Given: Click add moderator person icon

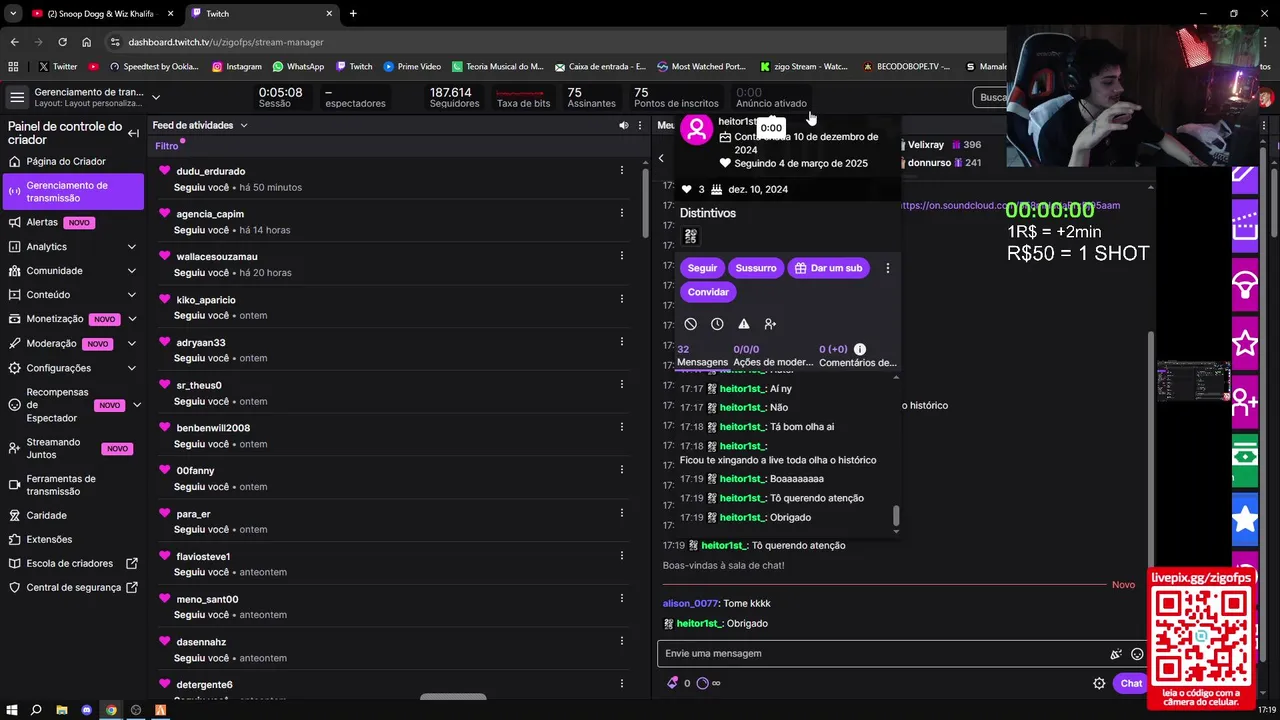Looking at the screenshot, I should 770,324.
